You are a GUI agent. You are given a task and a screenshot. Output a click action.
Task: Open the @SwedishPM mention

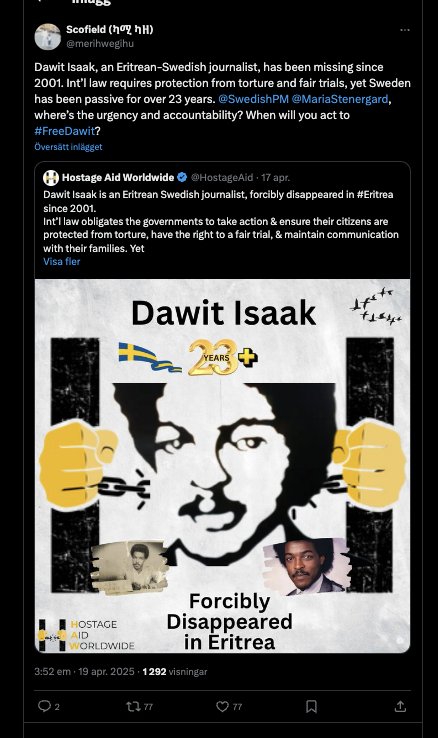253,99
